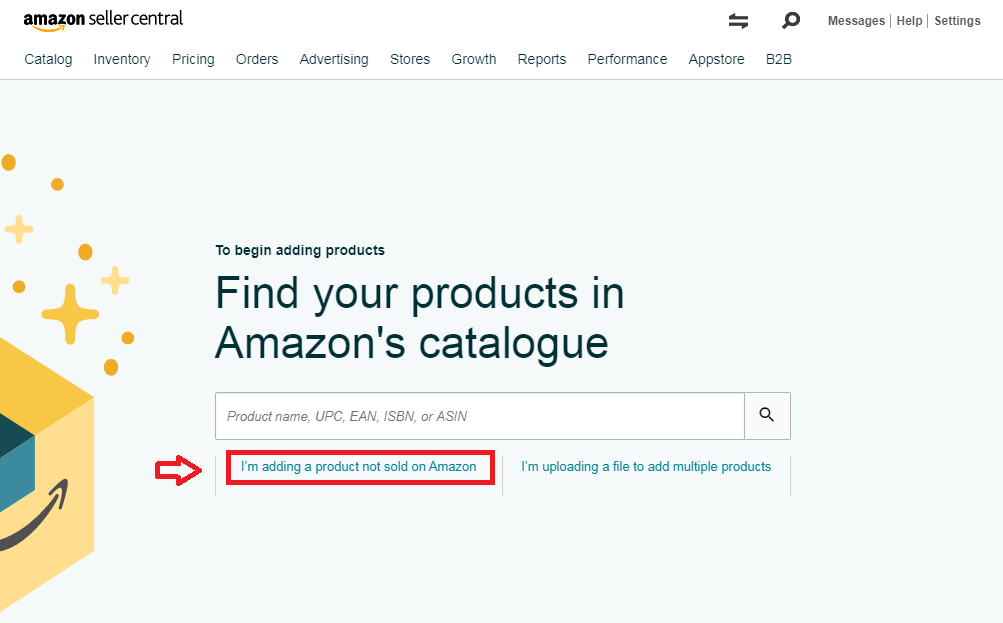The width and height of the screenshot is (1003, 623).
Task: Open the Catalog menu
Action: pyautogui.click(x=48, y=59)
